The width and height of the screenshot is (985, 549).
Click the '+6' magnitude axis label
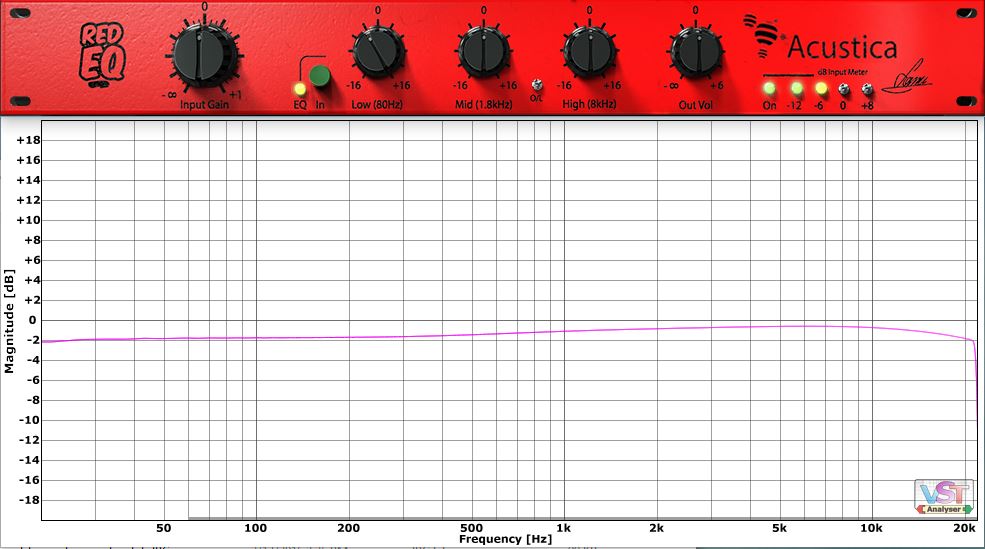click(32, 260)
